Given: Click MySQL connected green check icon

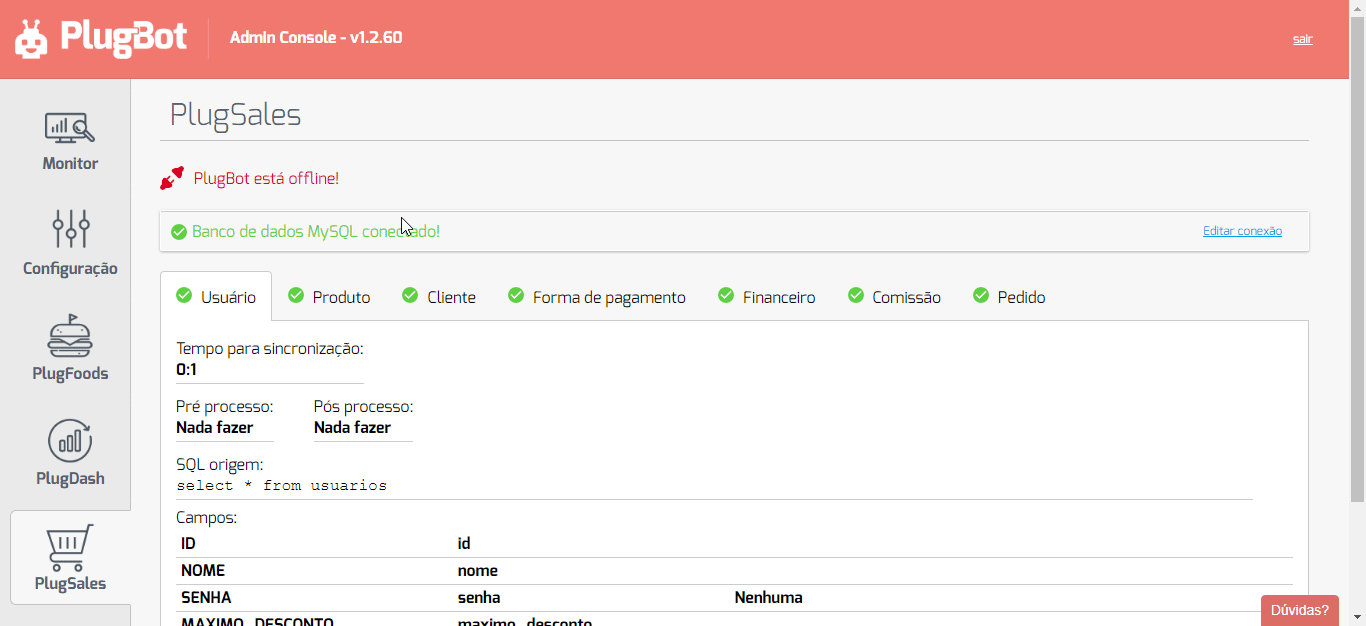Looking at the screenshot, I should point(179,232).
